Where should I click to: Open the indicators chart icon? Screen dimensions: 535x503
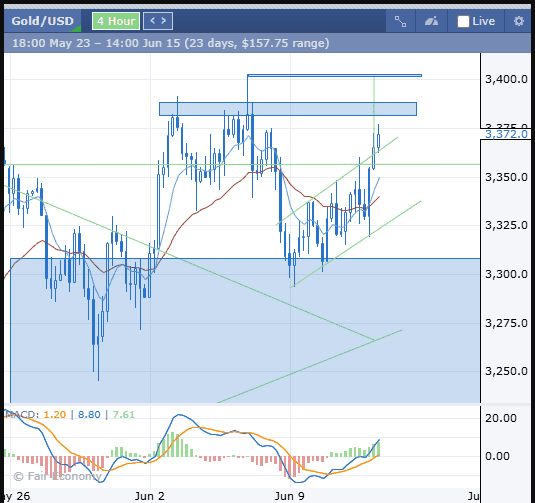pos(431,21)
